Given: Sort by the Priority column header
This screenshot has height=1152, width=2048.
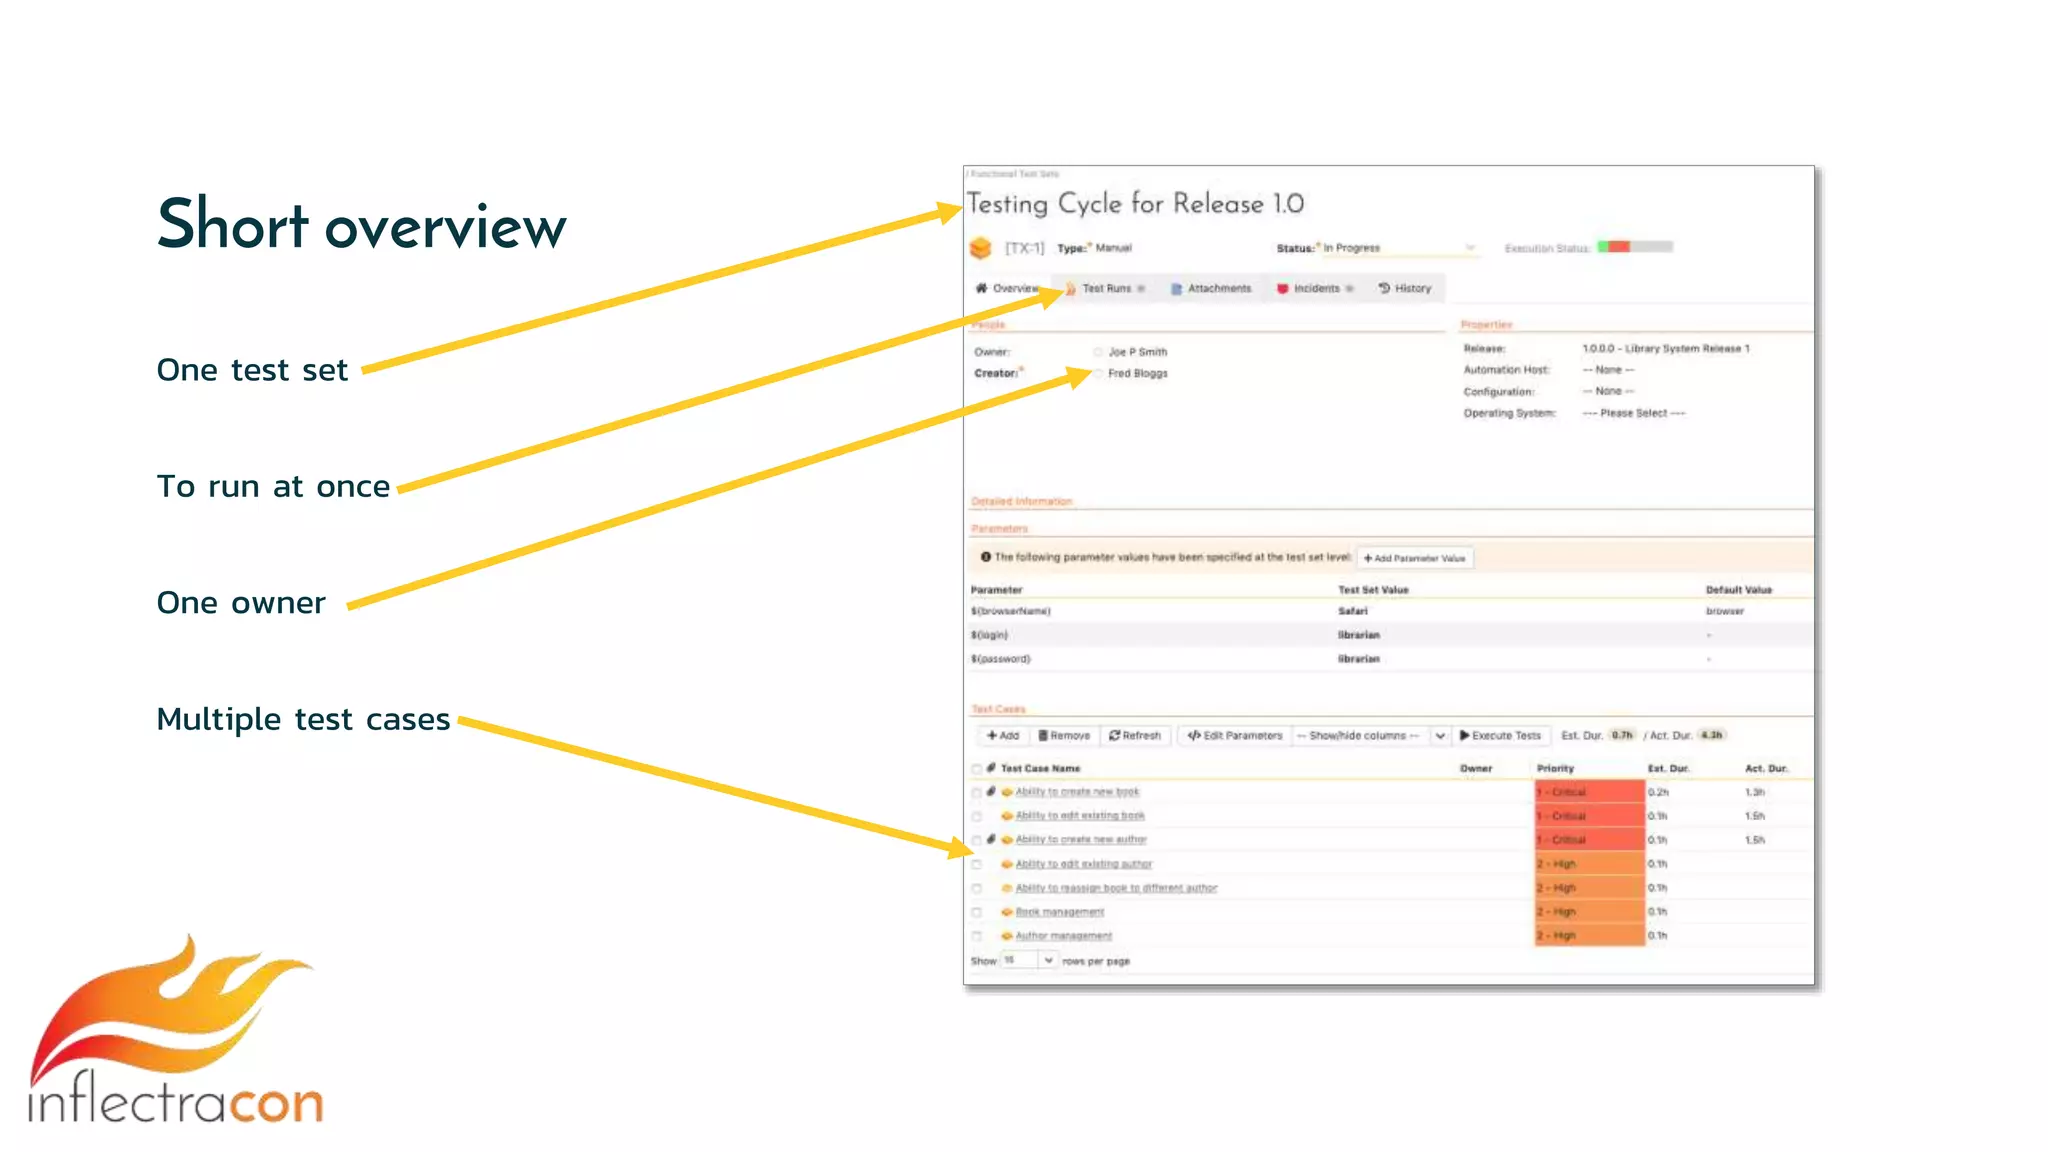Looking at the screenshot, I should (1556, 769).
